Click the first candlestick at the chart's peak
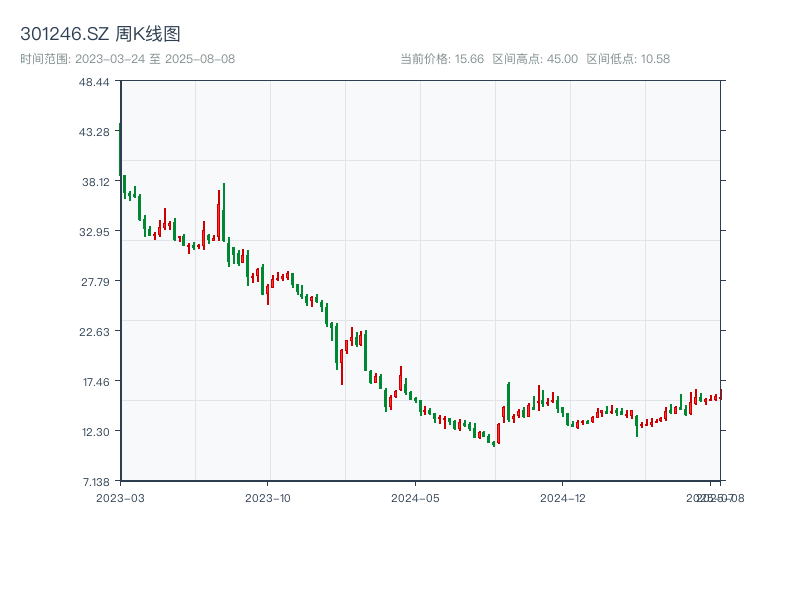The width and height of the screenshot is (800, 600). 120,150
